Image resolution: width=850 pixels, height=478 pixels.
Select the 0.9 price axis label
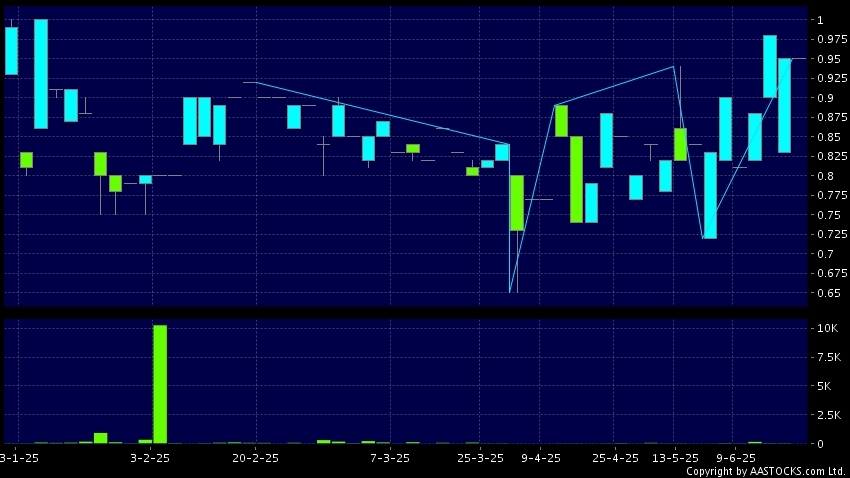(825, 98)
